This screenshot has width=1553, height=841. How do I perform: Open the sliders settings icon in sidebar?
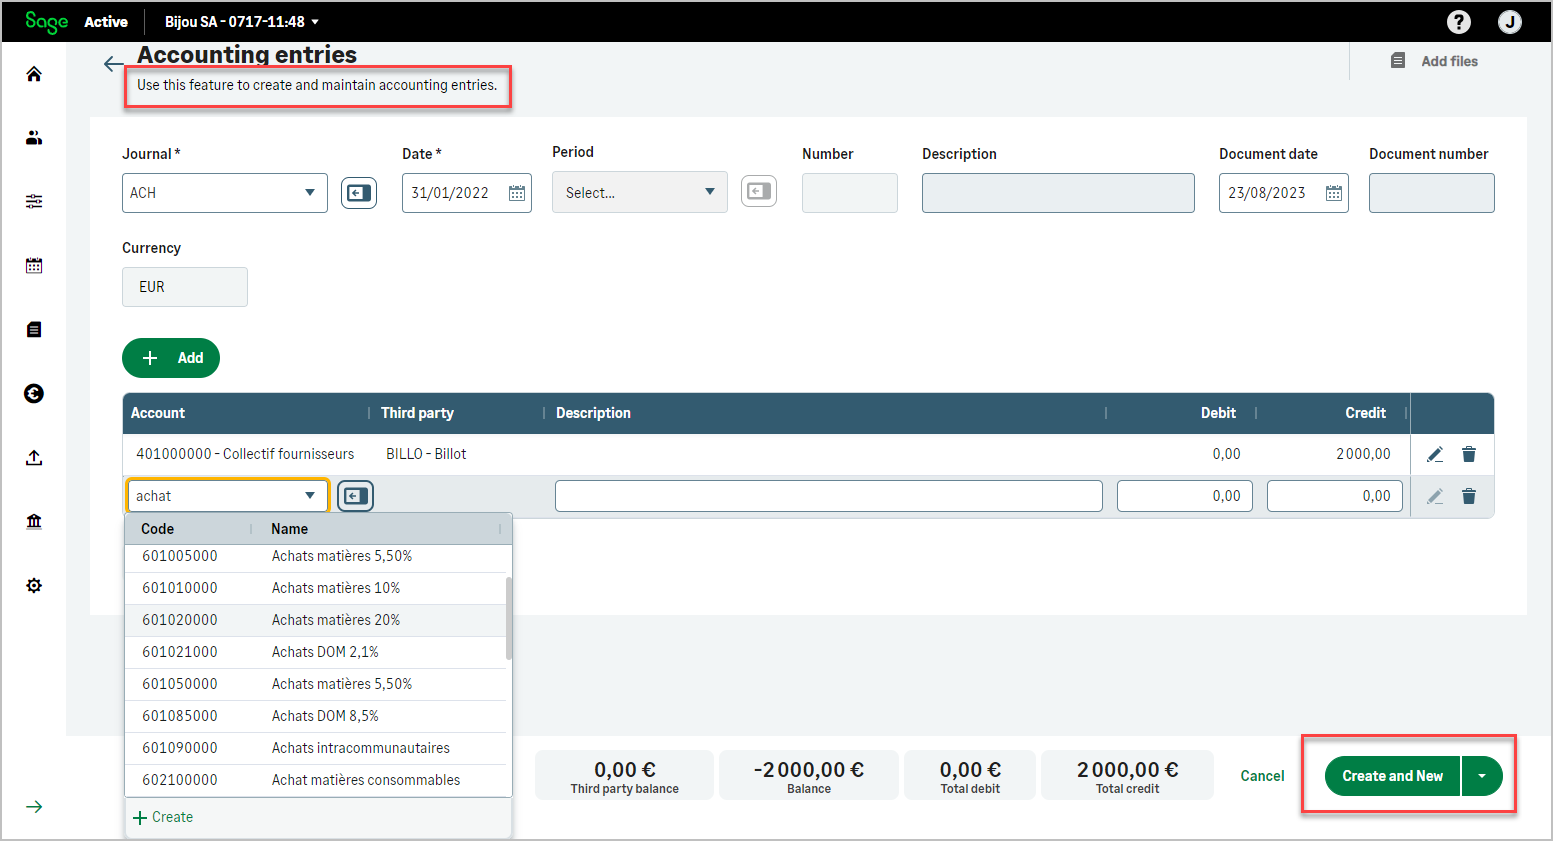[34, 202]
